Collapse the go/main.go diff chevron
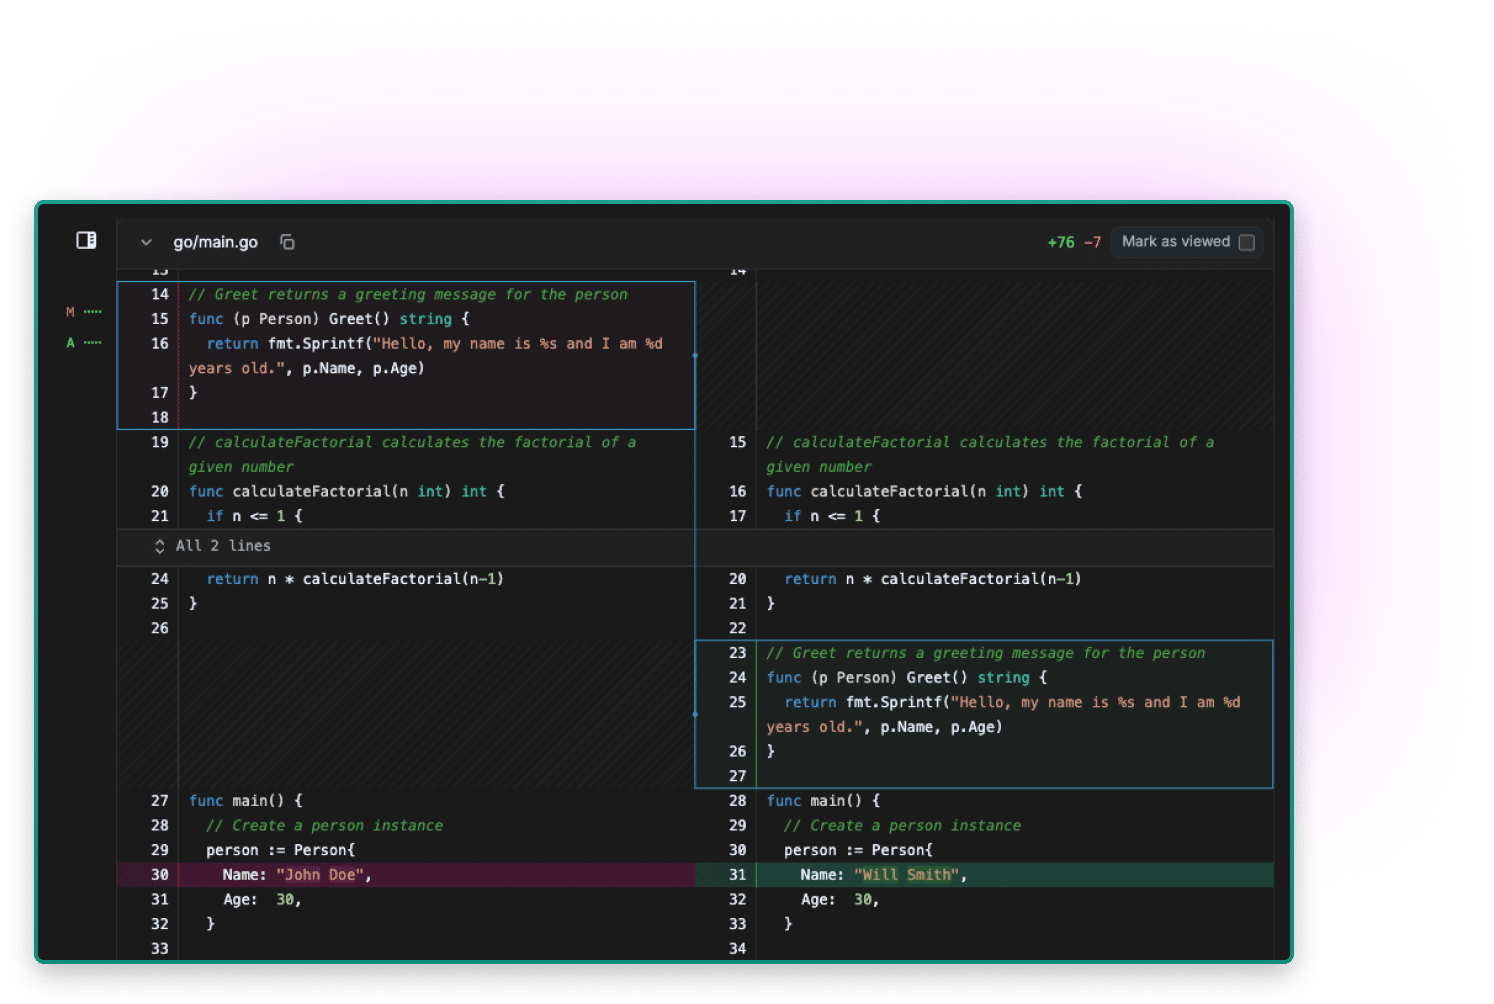This screenshot has height=1004, width=1494. (x=146, y=242)
